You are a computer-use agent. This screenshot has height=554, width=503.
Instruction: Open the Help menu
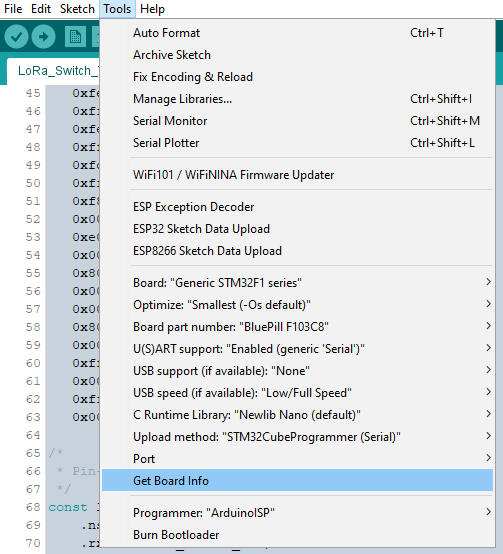152,9
